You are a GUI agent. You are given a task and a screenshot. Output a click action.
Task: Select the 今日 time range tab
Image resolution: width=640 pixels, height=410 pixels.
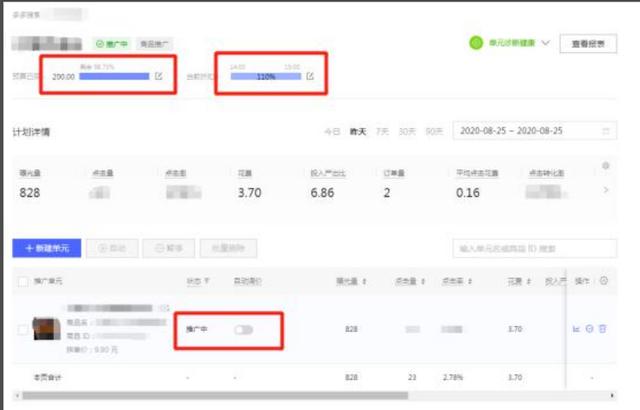pyautogui.click(x=332, y=131)
